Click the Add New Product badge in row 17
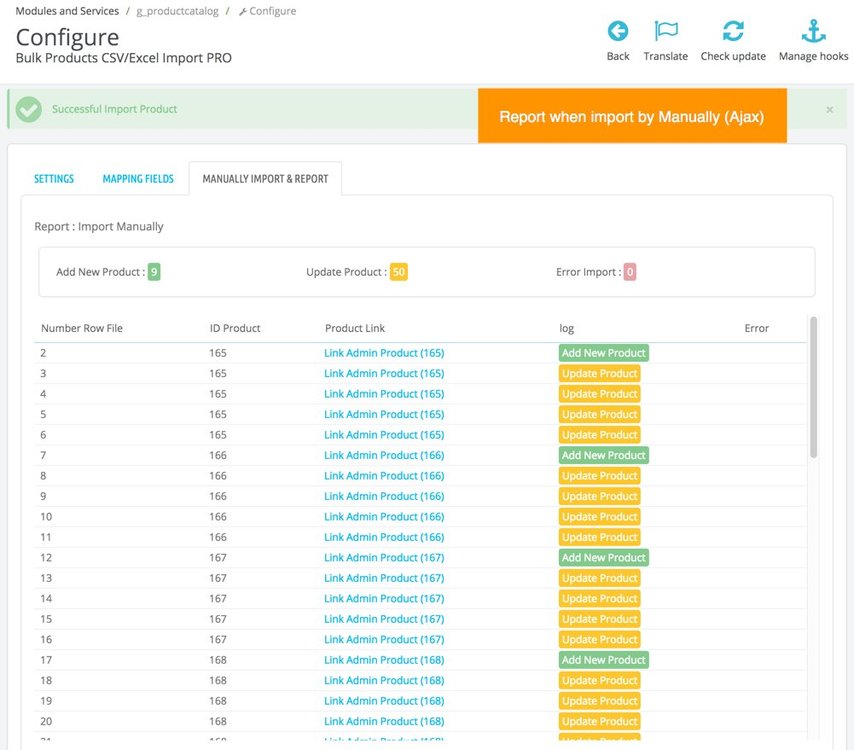 point(603,660)
